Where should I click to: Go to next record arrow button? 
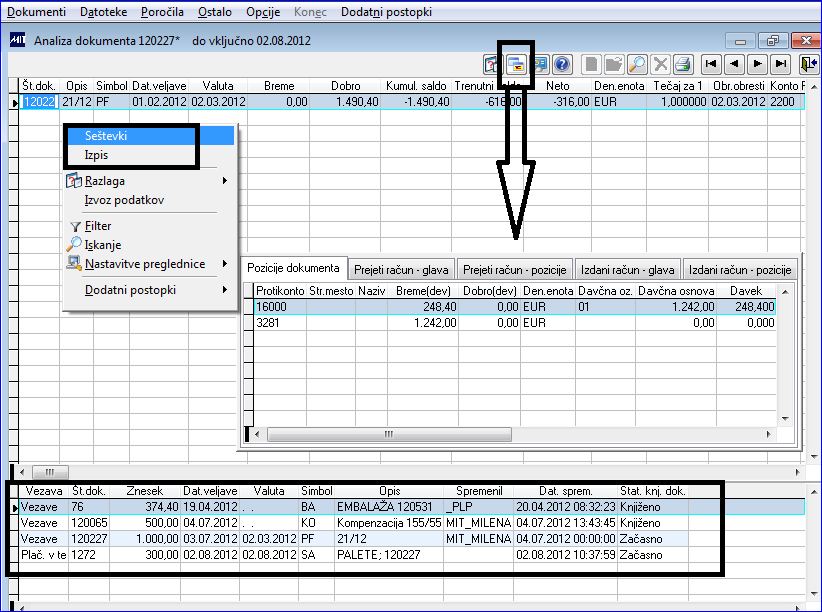coord(758,65)
